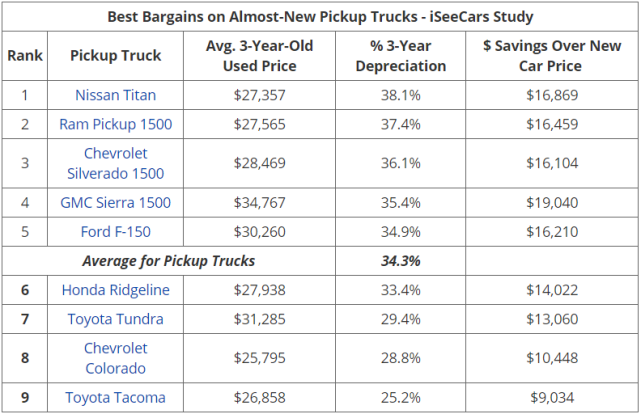Open the Toyota Tacoma link
Image resolution: width=641 pixels, height=414 pixels.
point(115,397)
